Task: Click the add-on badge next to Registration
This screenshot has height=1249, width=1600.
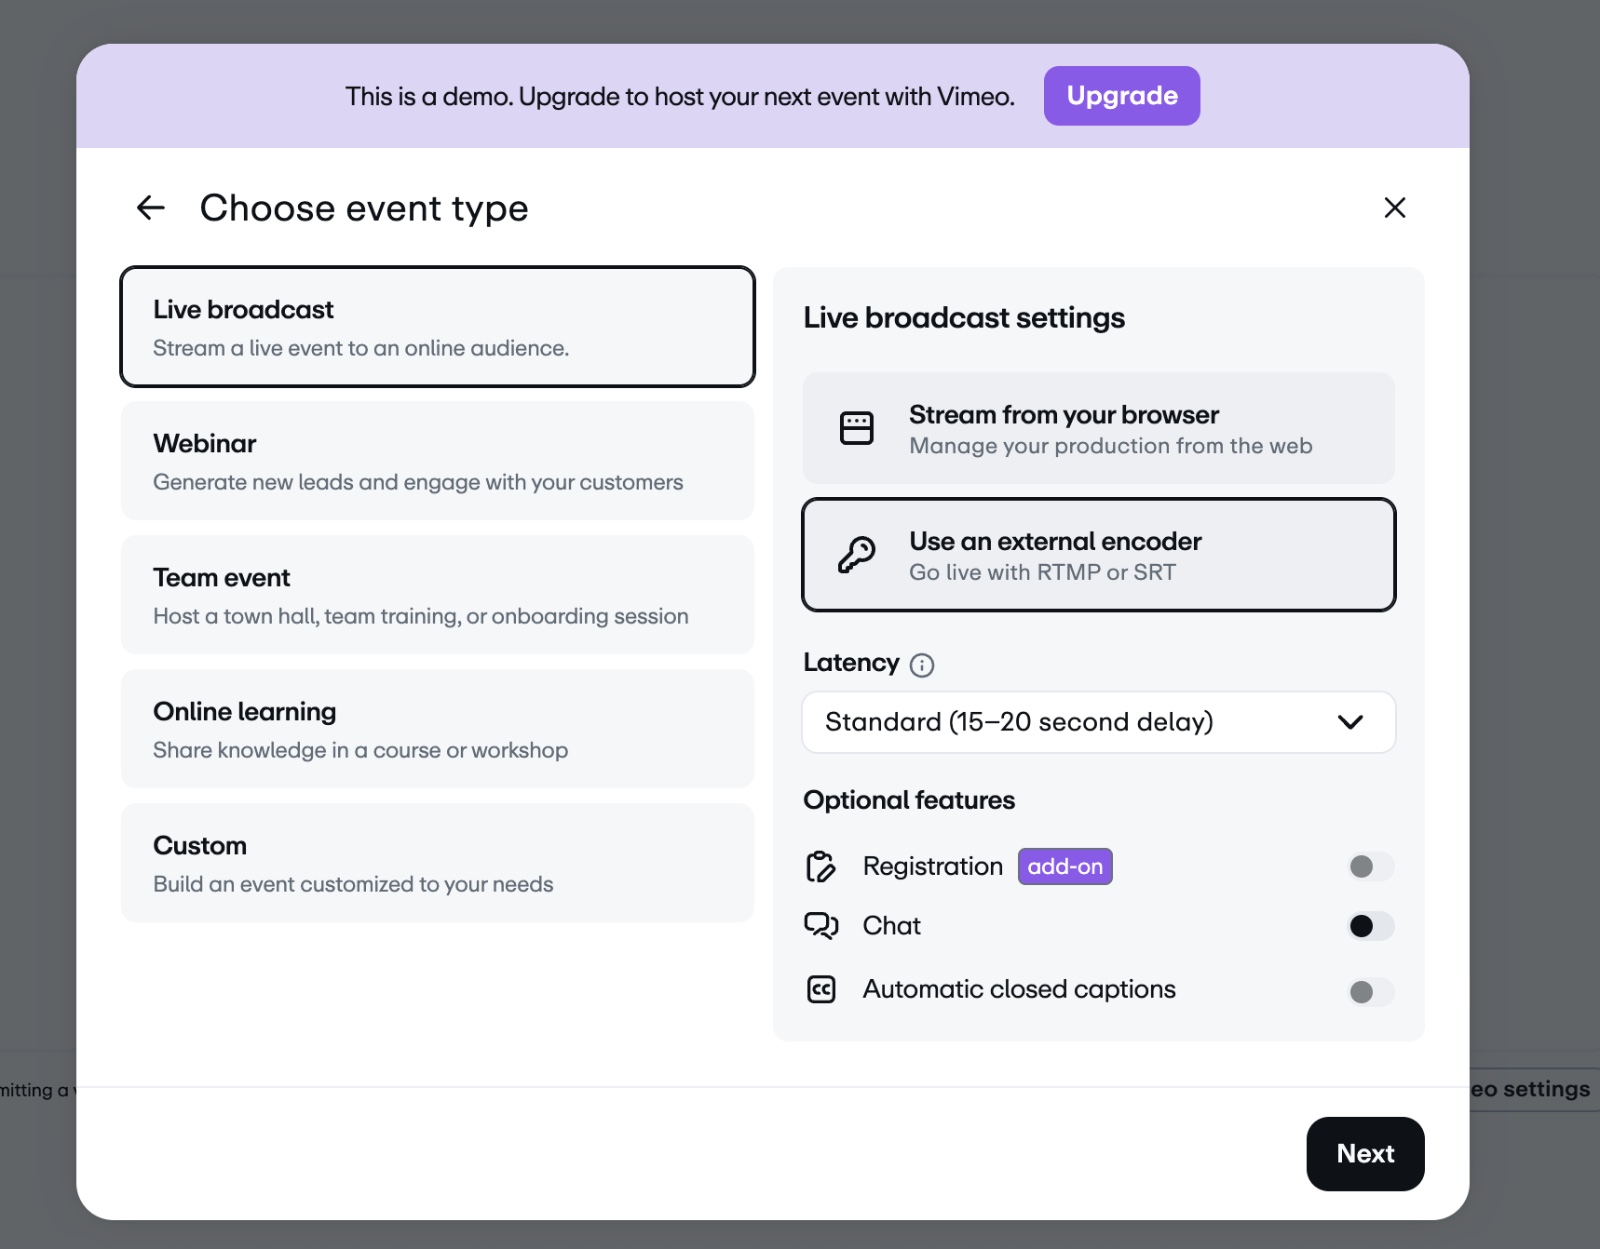Action: (x=1065, y=866)
